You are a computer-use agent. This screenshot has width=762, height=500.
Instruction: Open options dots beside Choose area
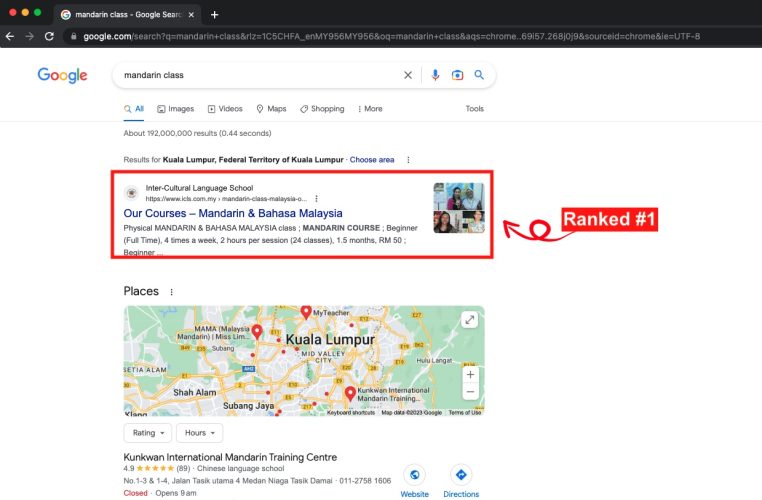point(408,160)
